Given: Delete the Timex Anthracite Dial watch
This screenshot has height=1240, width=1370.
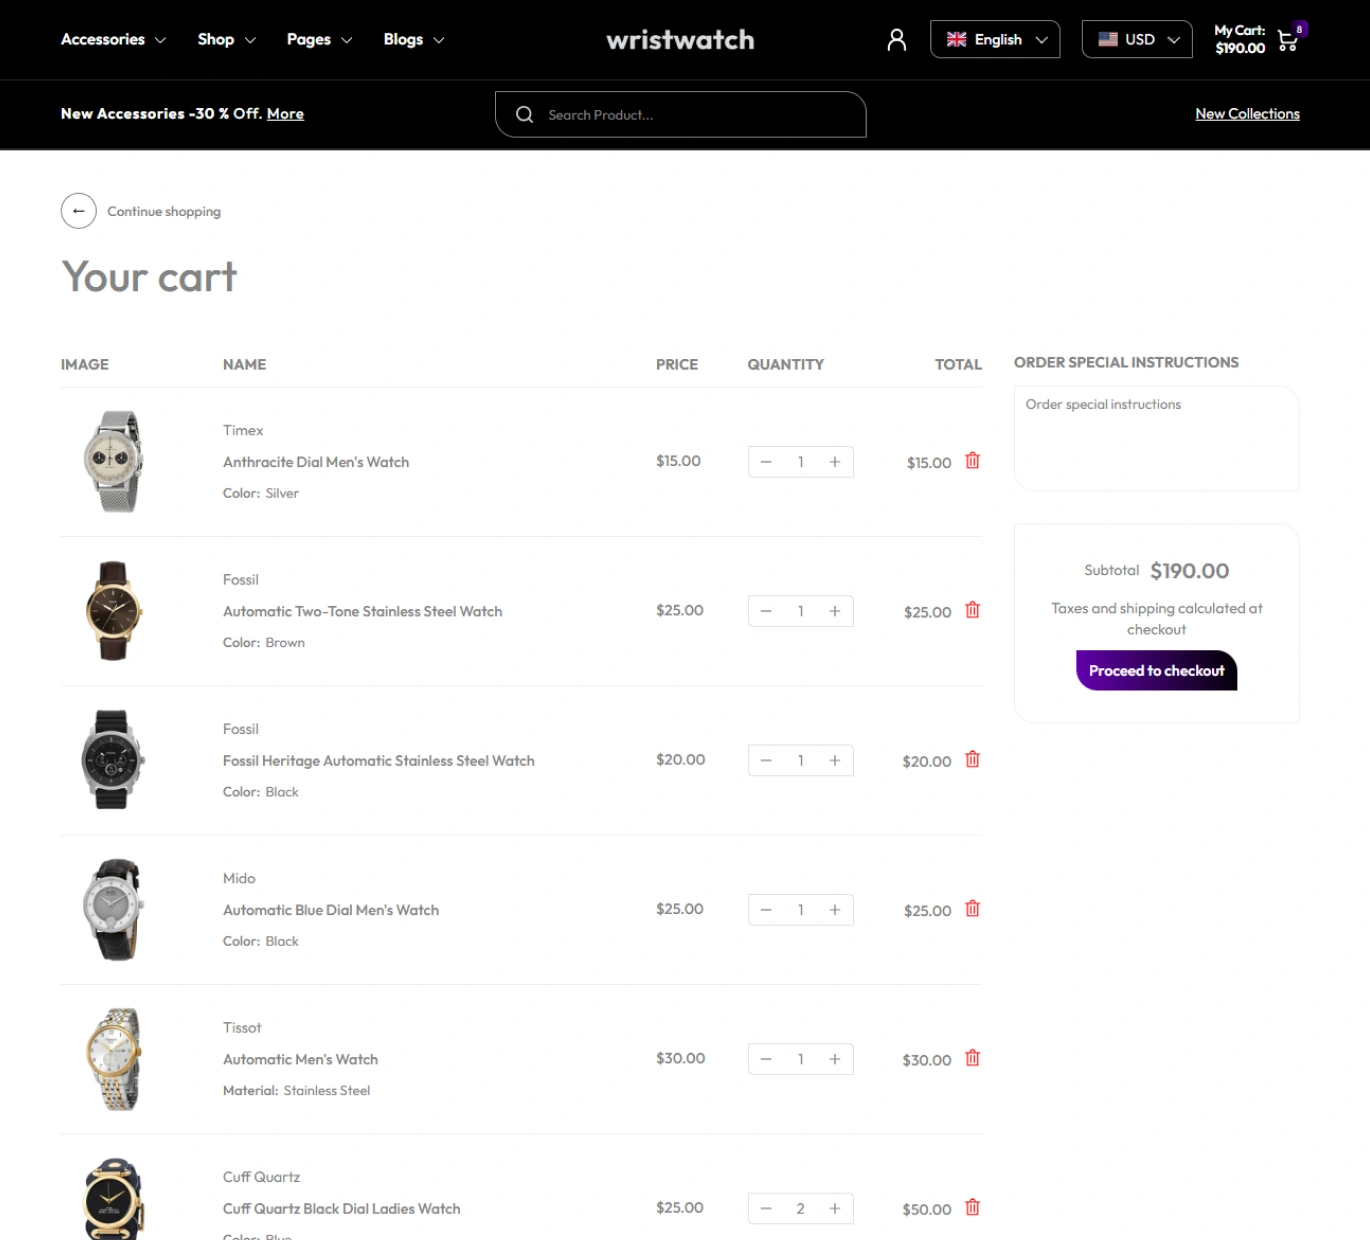Looking at the screenshot, I should point(972,461).
